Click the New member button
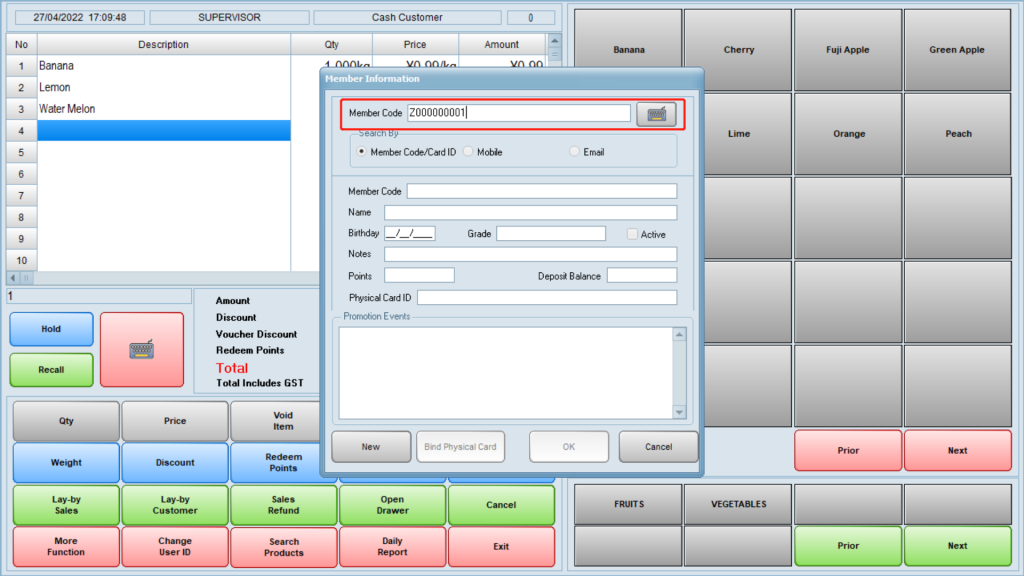 click(371, 447)
